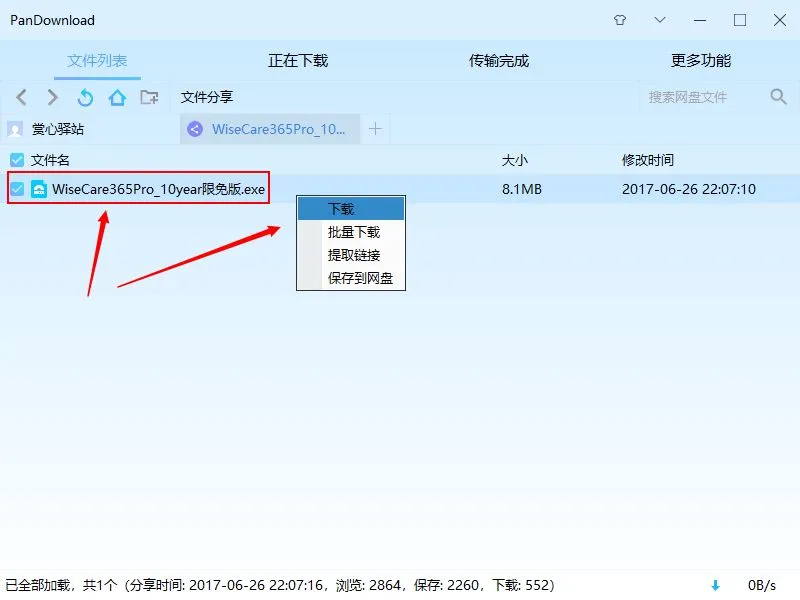Click the 2017-06-26 22:07:10 modified time
Screen dimensions: 800x600
pyautogui.click(x=689, y=189)
